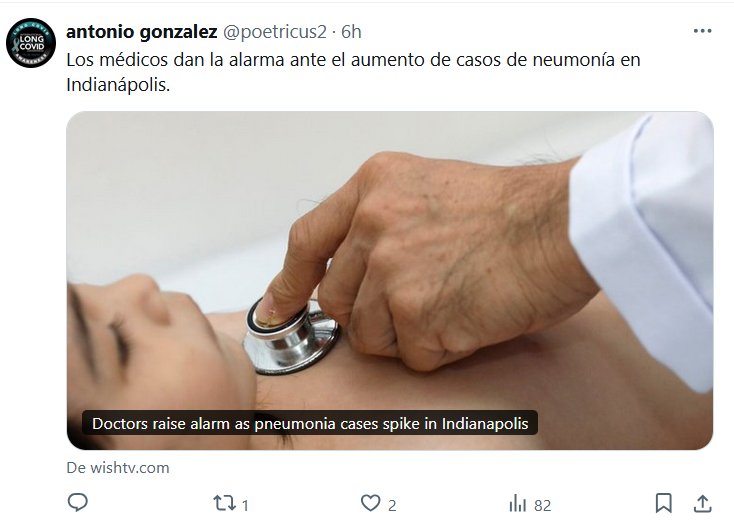Open the Long Covid Awareness profile avatar
The height and width of the screenshot is (524, 734).
click(x=31, y=43)
